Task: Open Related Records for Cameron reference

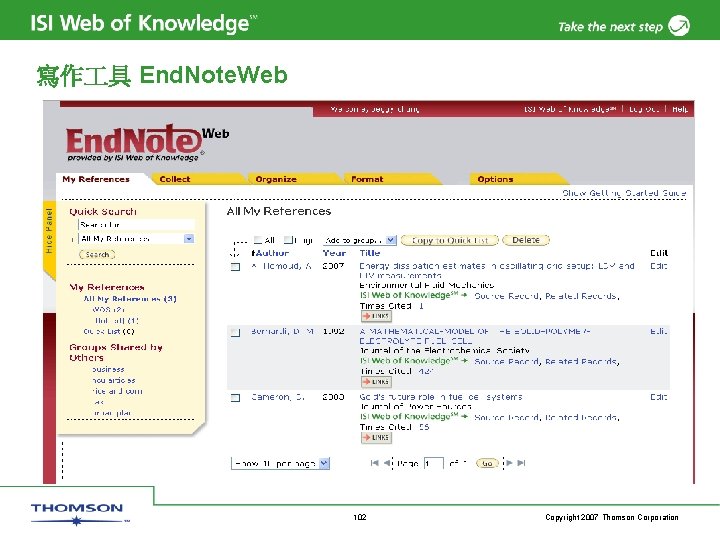Action: (x=582, y=417)
